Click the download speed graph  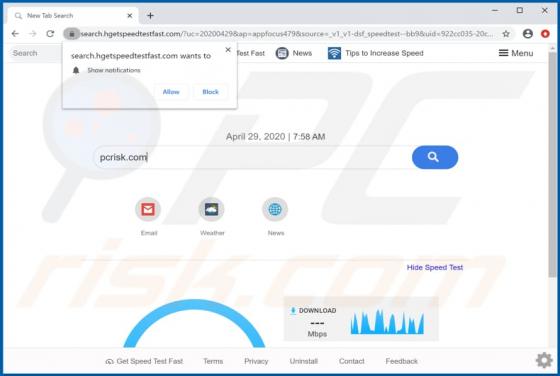coord(387,322)
